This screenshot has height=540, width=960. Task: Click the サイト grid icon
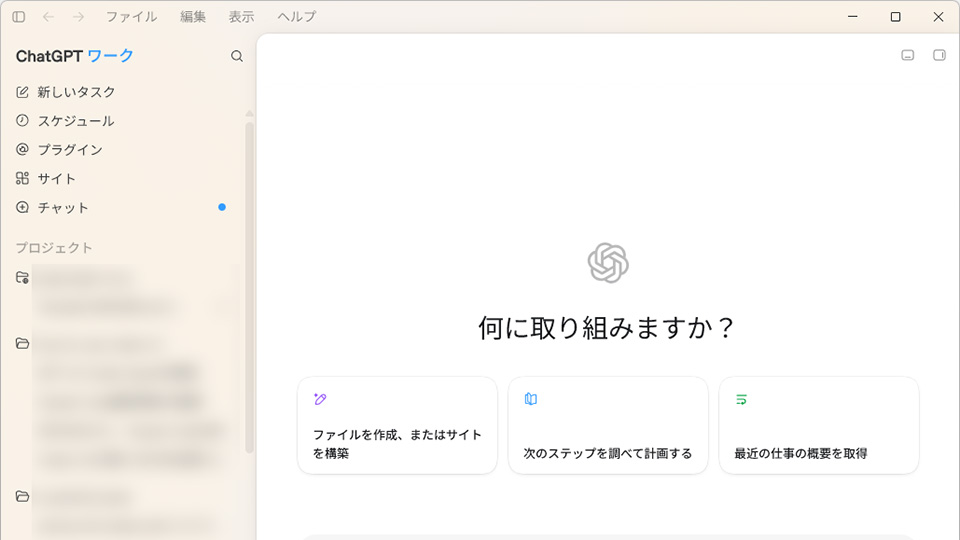[22, 178]
